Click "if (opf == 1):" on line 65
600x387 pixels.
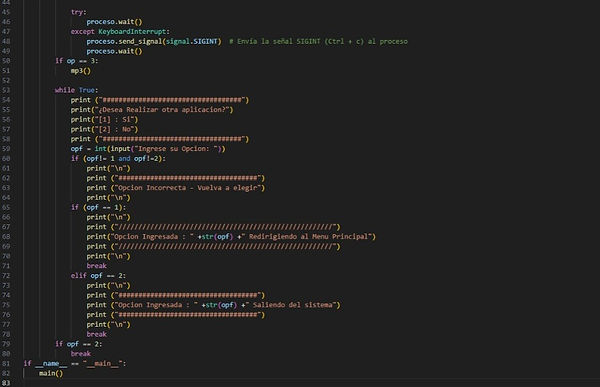pos(98,207)
